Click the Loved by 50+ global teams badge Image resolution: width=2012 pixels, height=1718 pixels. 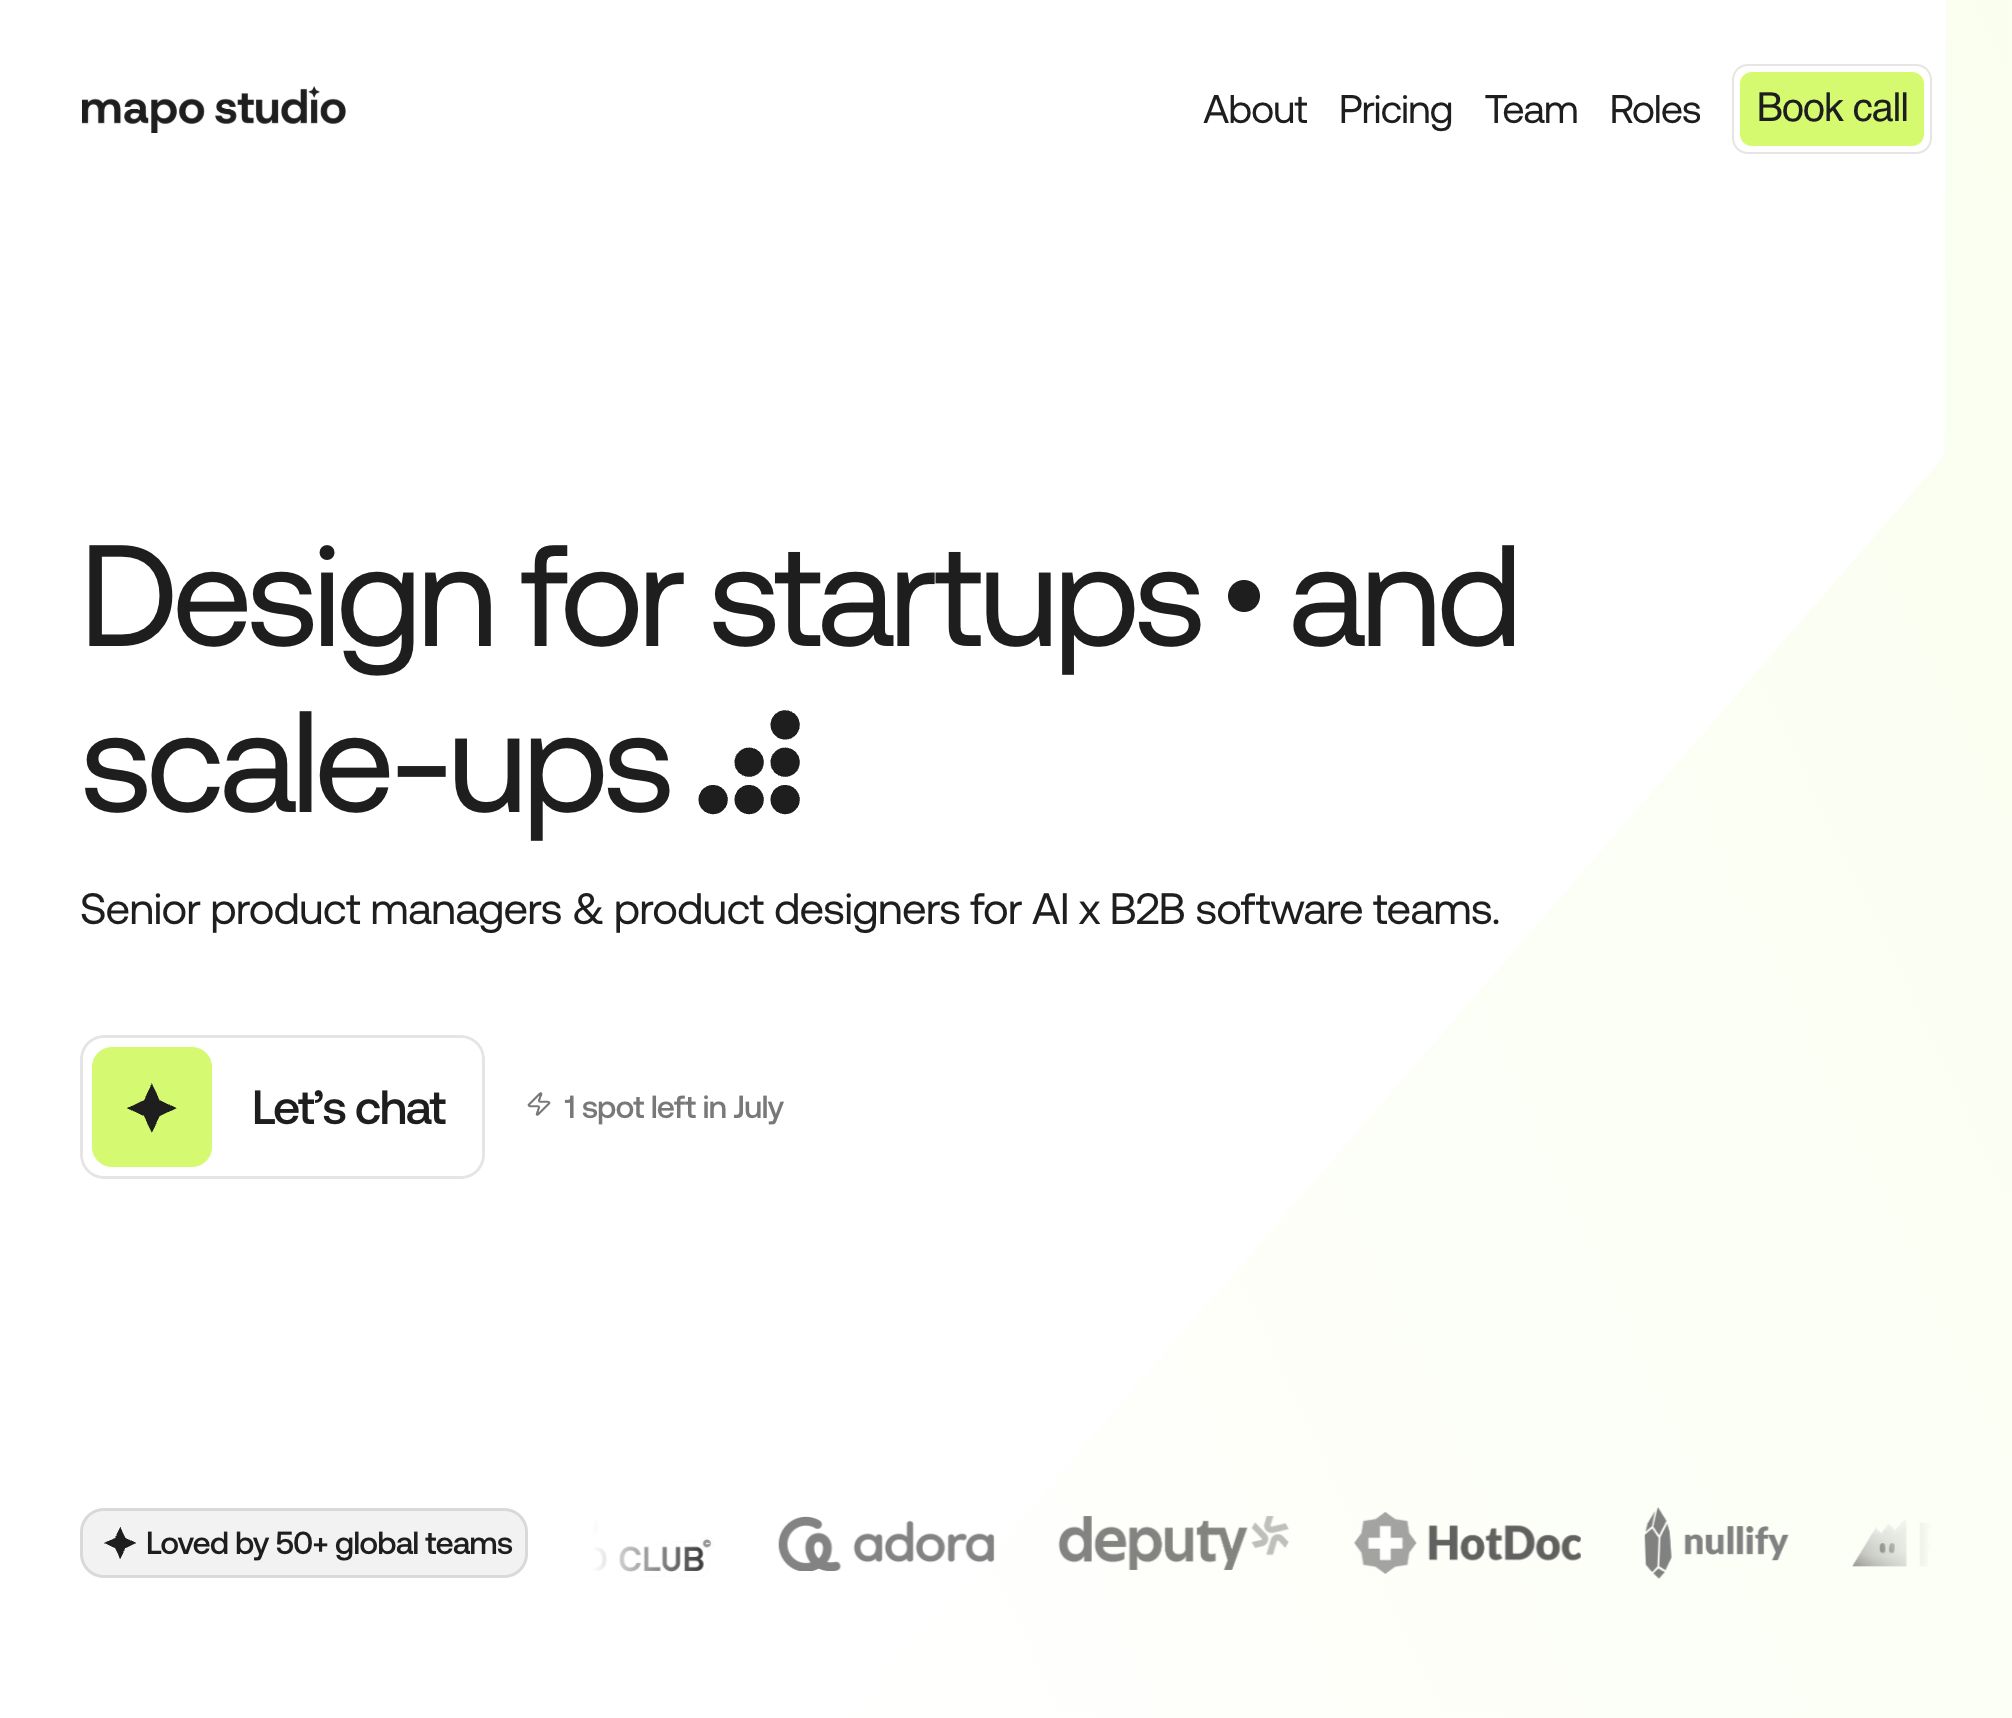click(x=304, y=1543)
